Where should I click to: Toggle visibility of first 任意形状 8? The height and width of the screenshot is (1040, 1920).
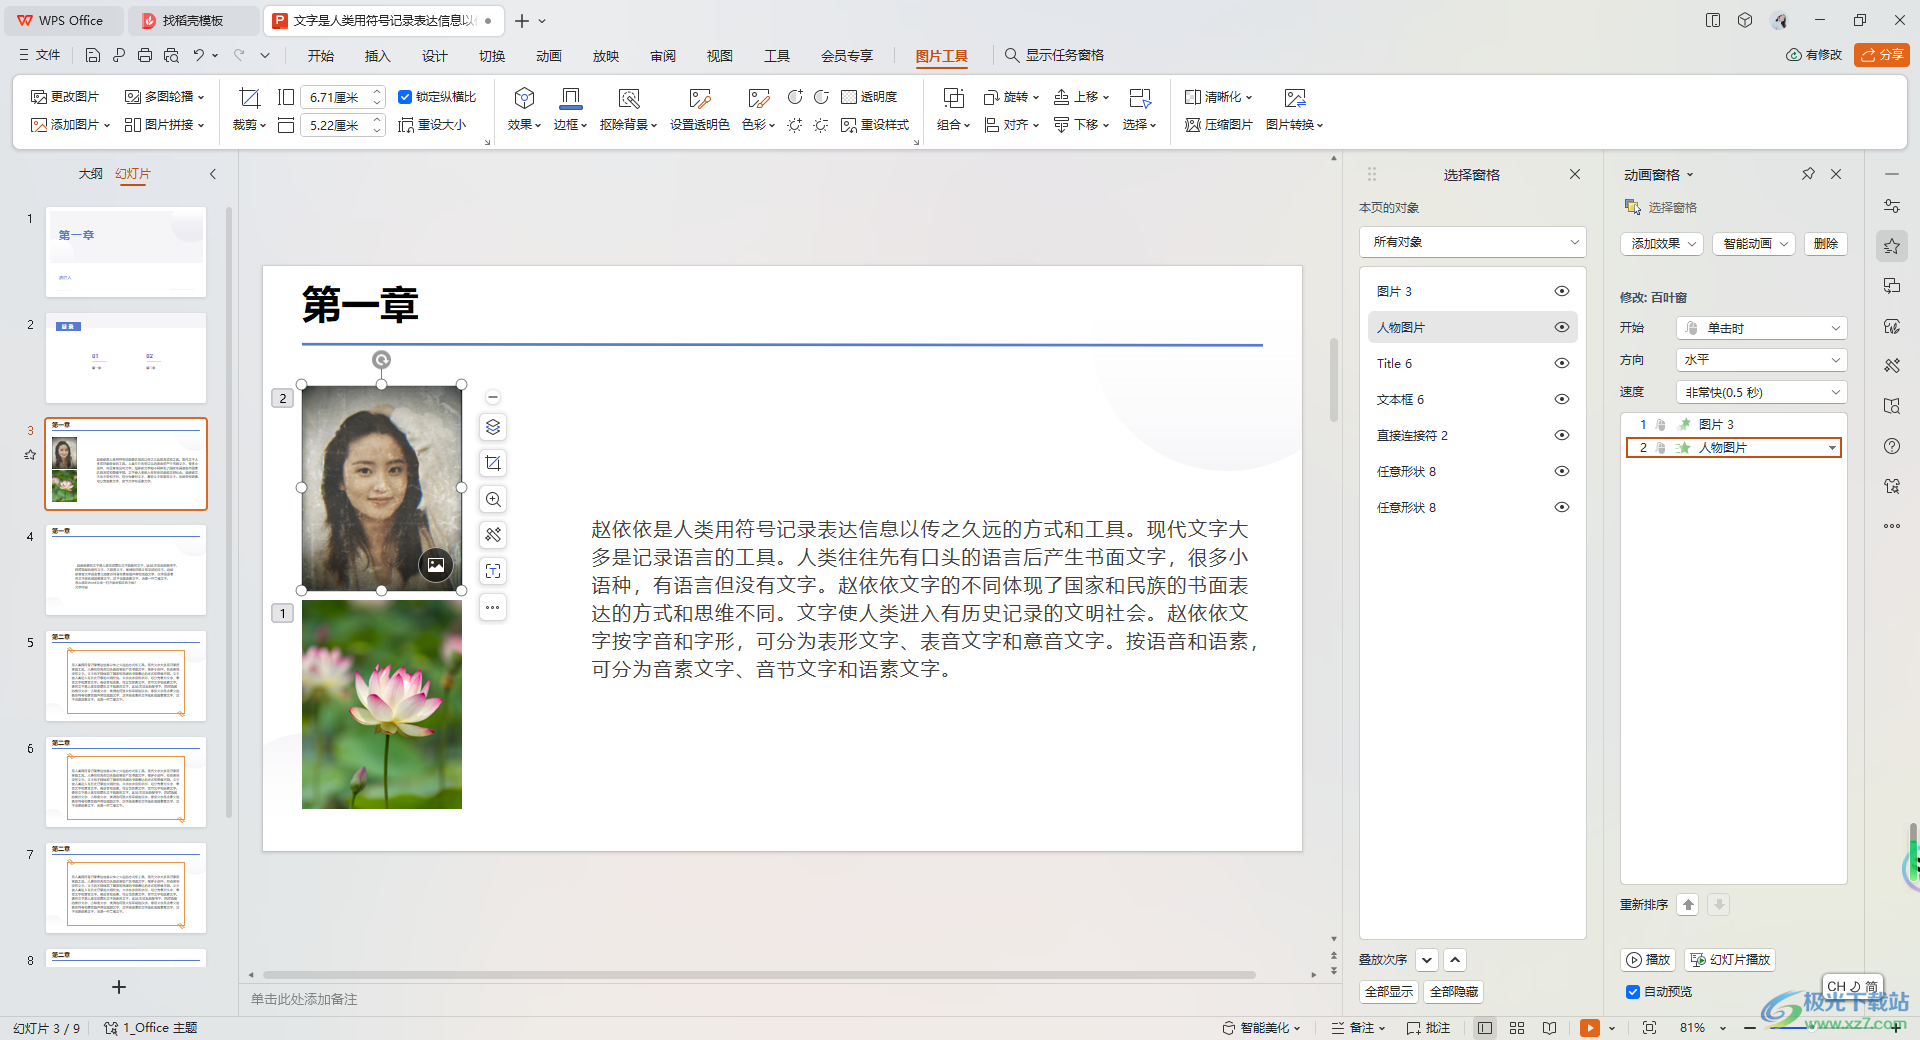tap(1562, 471)
